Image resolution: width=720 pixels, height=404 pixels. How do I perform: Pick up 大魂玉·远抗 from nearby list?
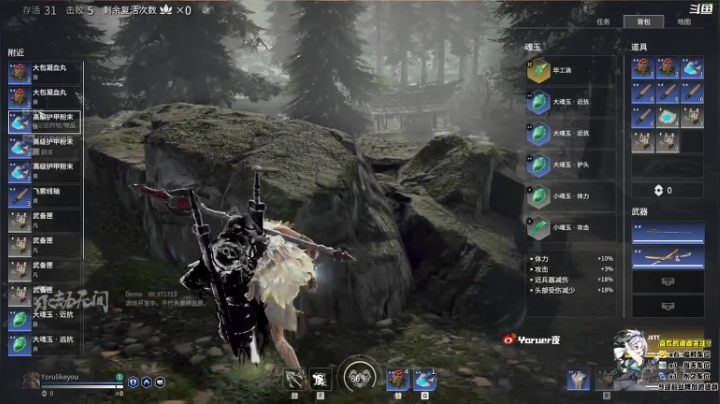coord(45,344)
